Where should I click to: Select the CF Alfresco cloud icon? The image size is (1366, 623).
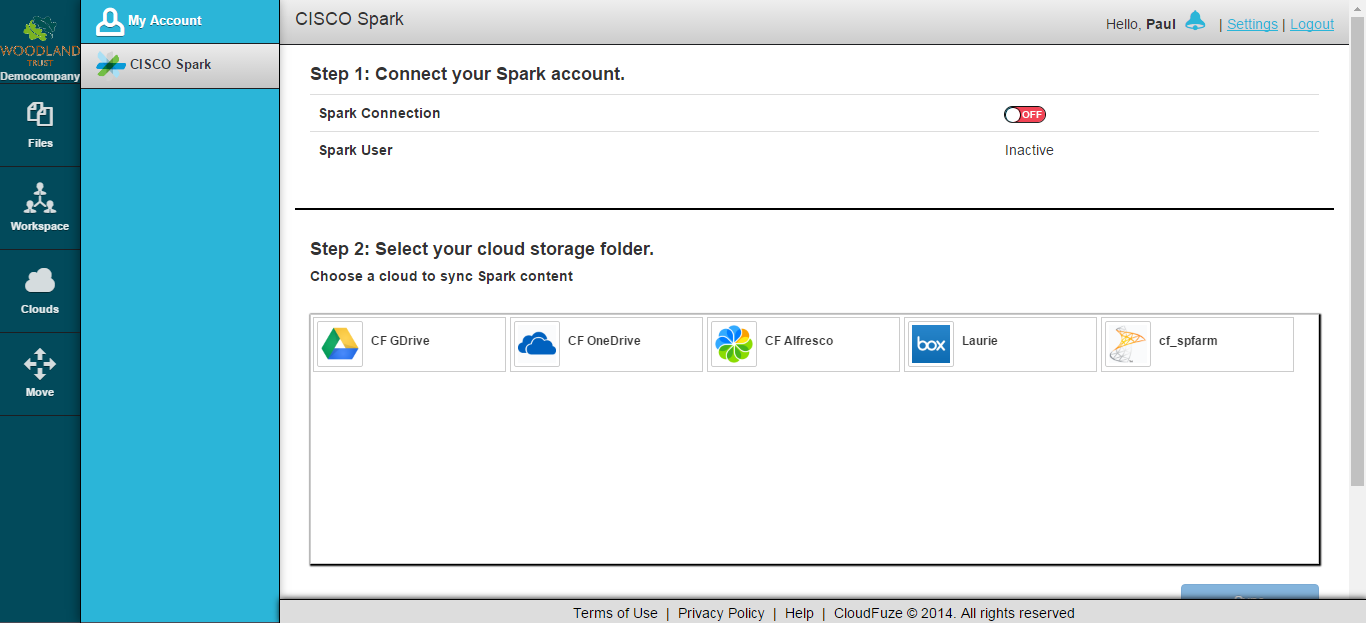(734, 344)
